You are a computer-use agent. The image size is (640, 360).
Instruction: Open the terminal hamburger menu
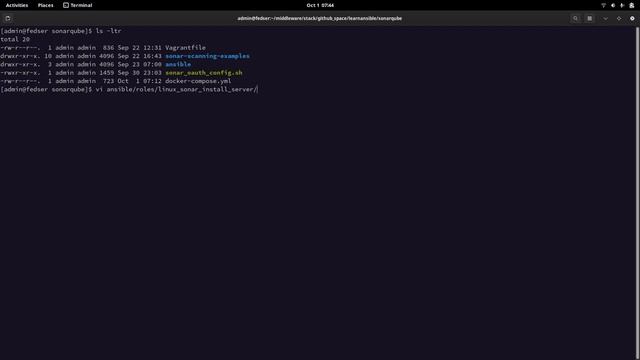tap(589, 18)
